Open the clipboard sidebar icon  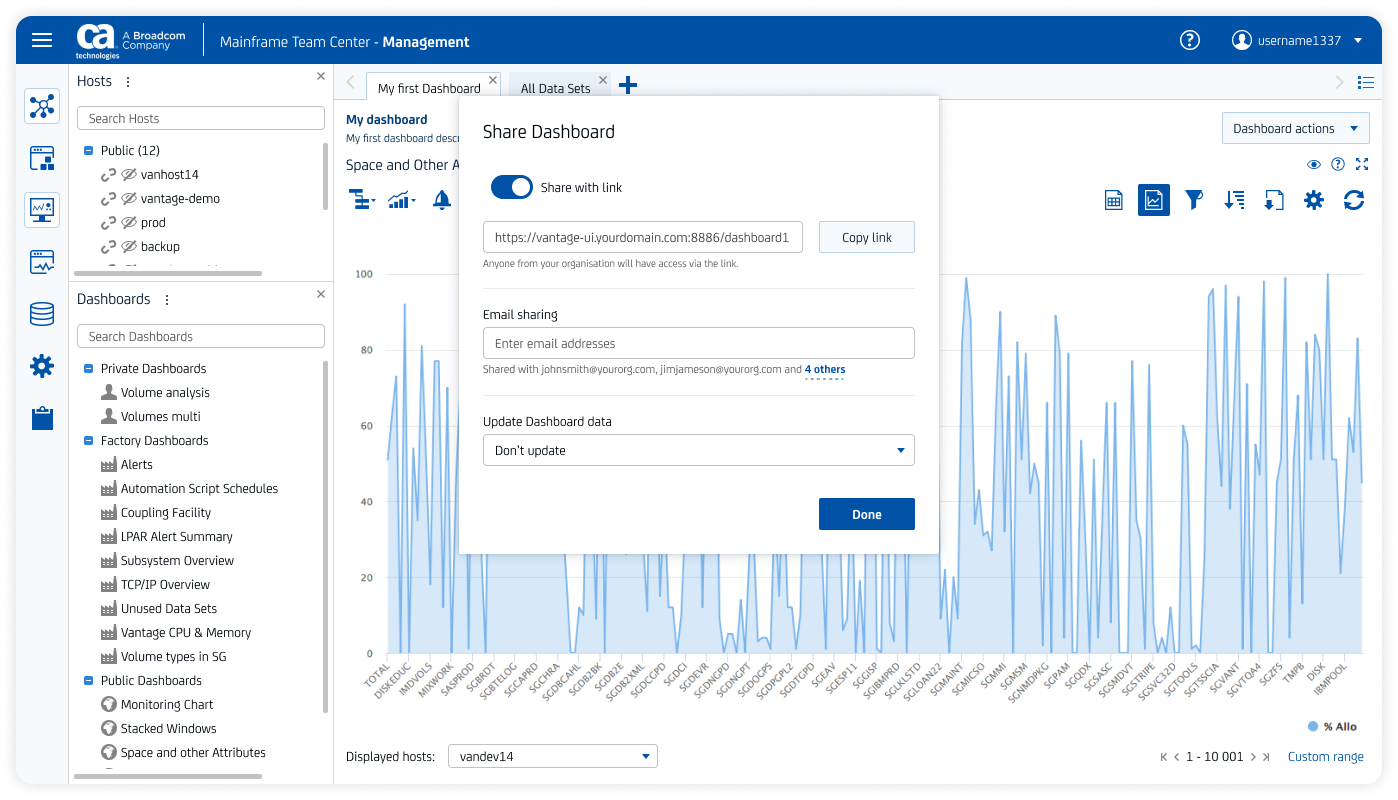[x=42, y=418]
